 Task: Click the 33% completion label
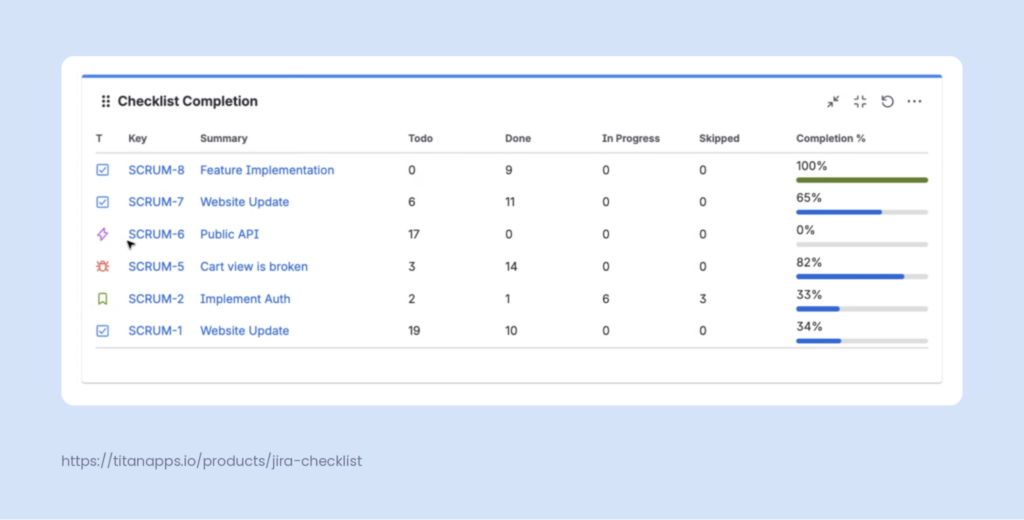(x=809, y=295)
